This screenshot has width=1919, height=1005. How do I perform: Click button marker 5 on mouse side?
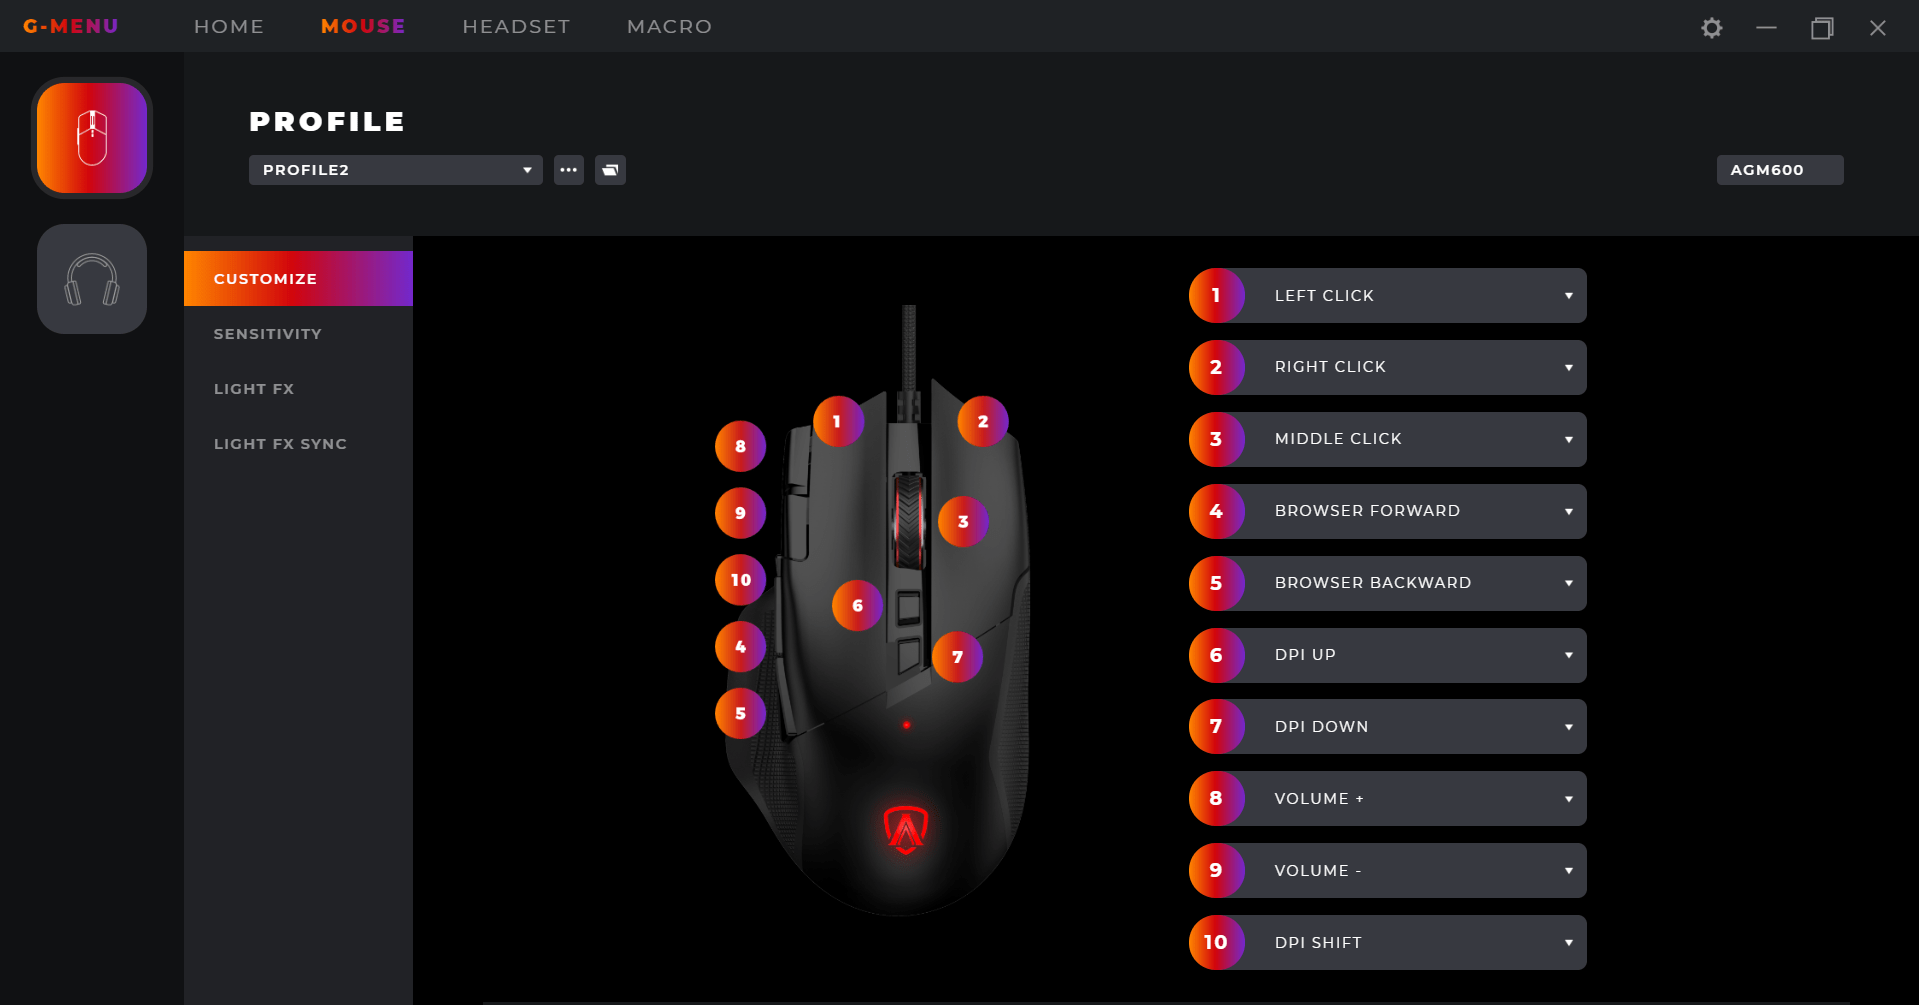pyautogui.click(x=740, y=714)
